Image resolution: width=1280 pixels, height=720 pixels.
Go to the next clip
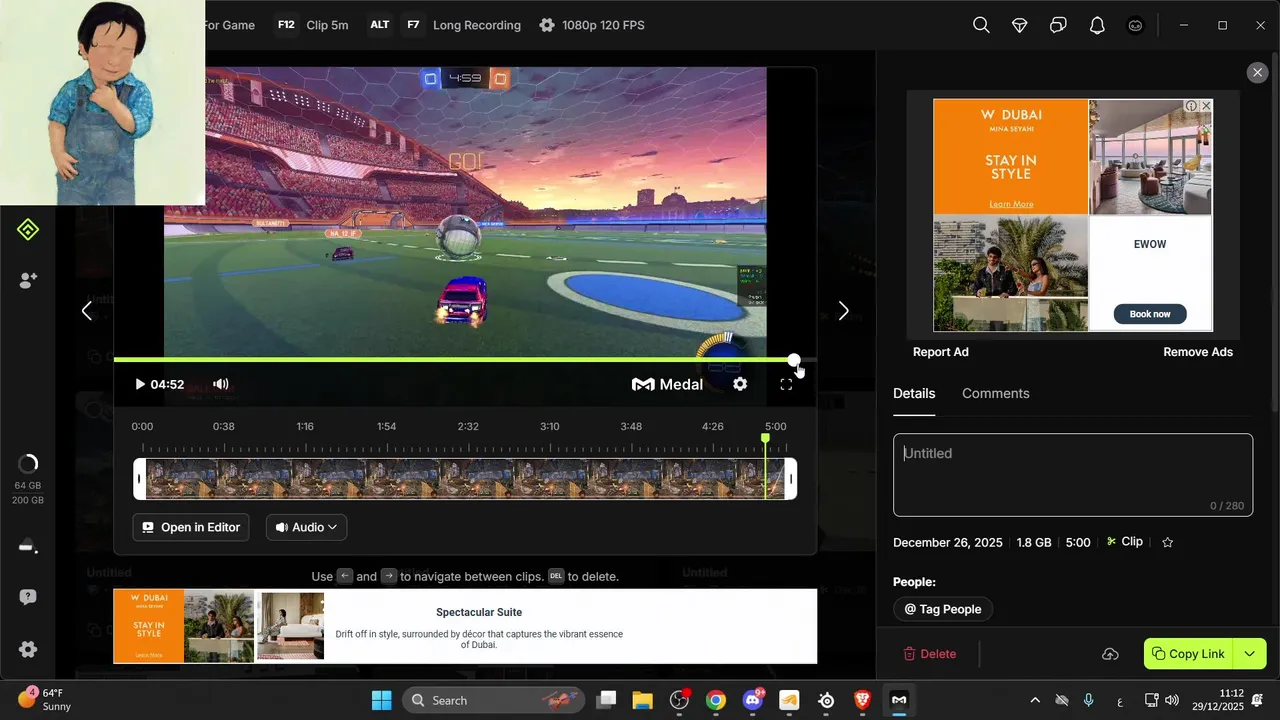(843, 311)
